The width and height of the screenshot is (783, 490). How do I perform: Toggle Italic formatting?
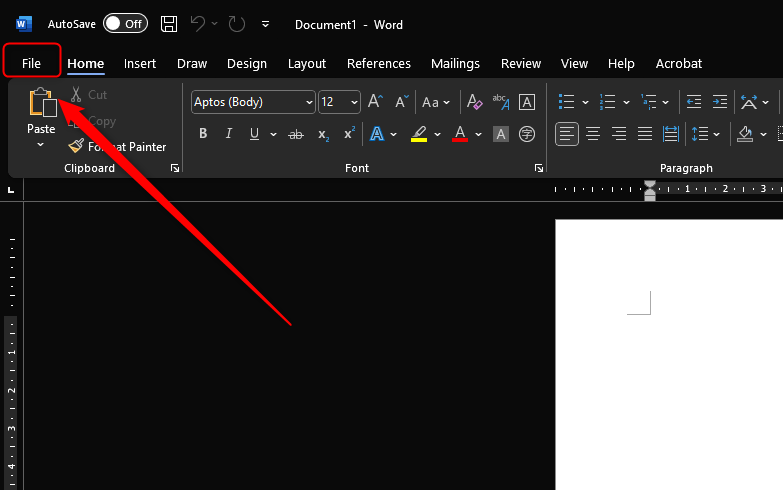click(x=229, y=134)
